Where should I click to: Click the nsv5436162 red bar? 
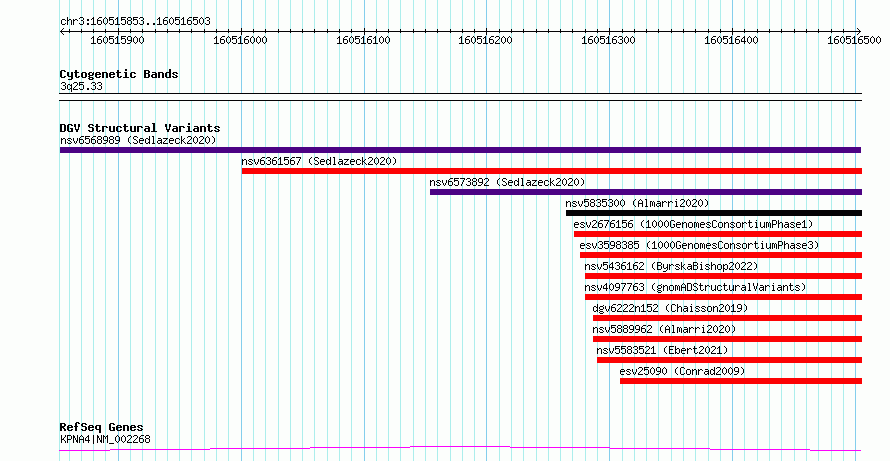[x=723, y=276]
